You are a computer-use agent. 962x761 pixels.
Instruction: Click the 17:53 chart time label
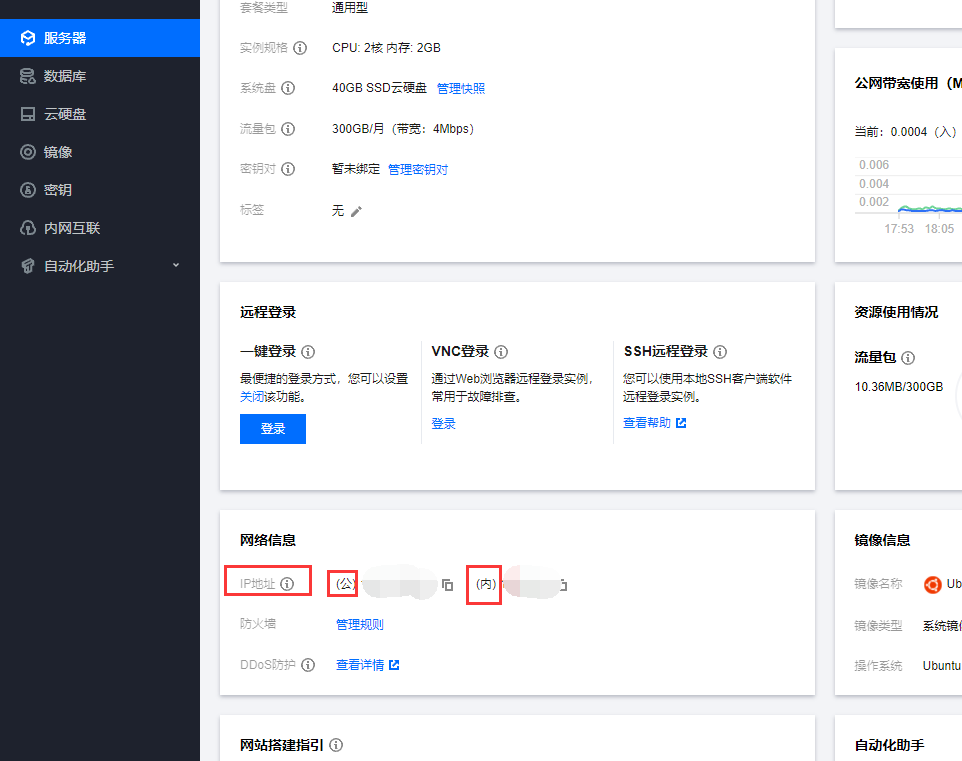click(x=899, y=229)
